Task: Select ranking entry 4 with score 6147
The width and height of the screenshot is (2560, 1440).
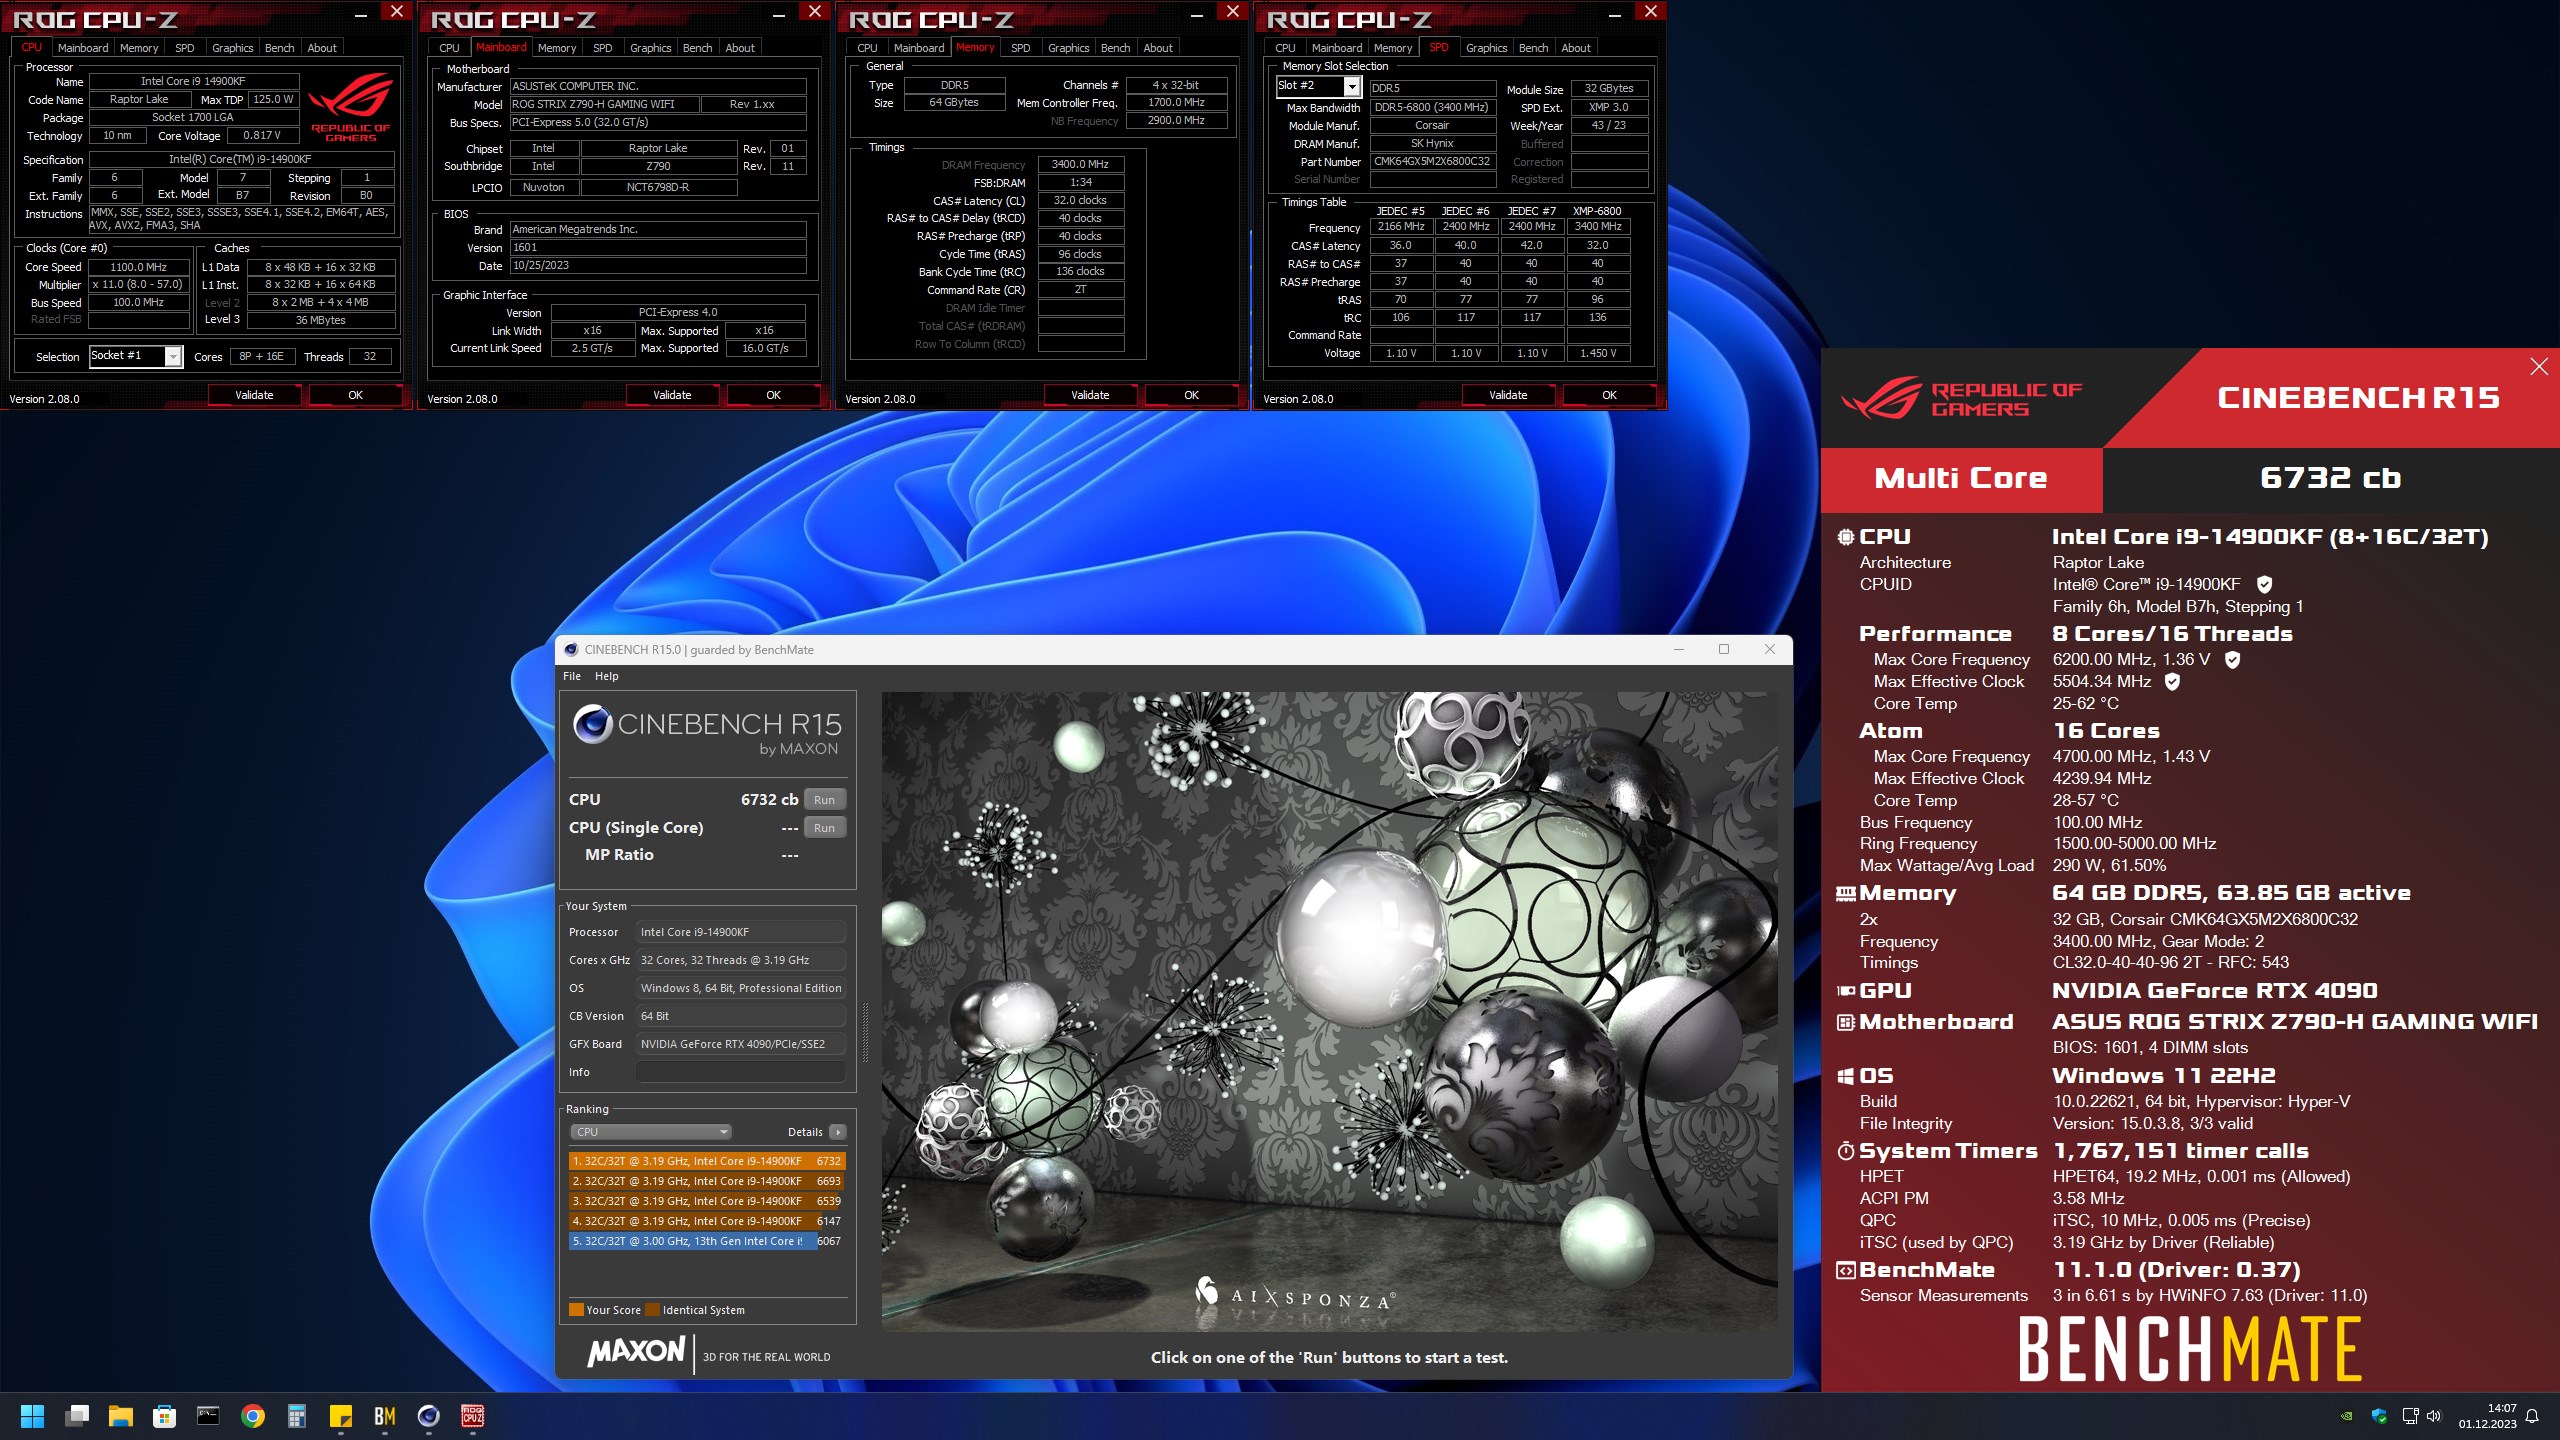Action: (707, 1221)
